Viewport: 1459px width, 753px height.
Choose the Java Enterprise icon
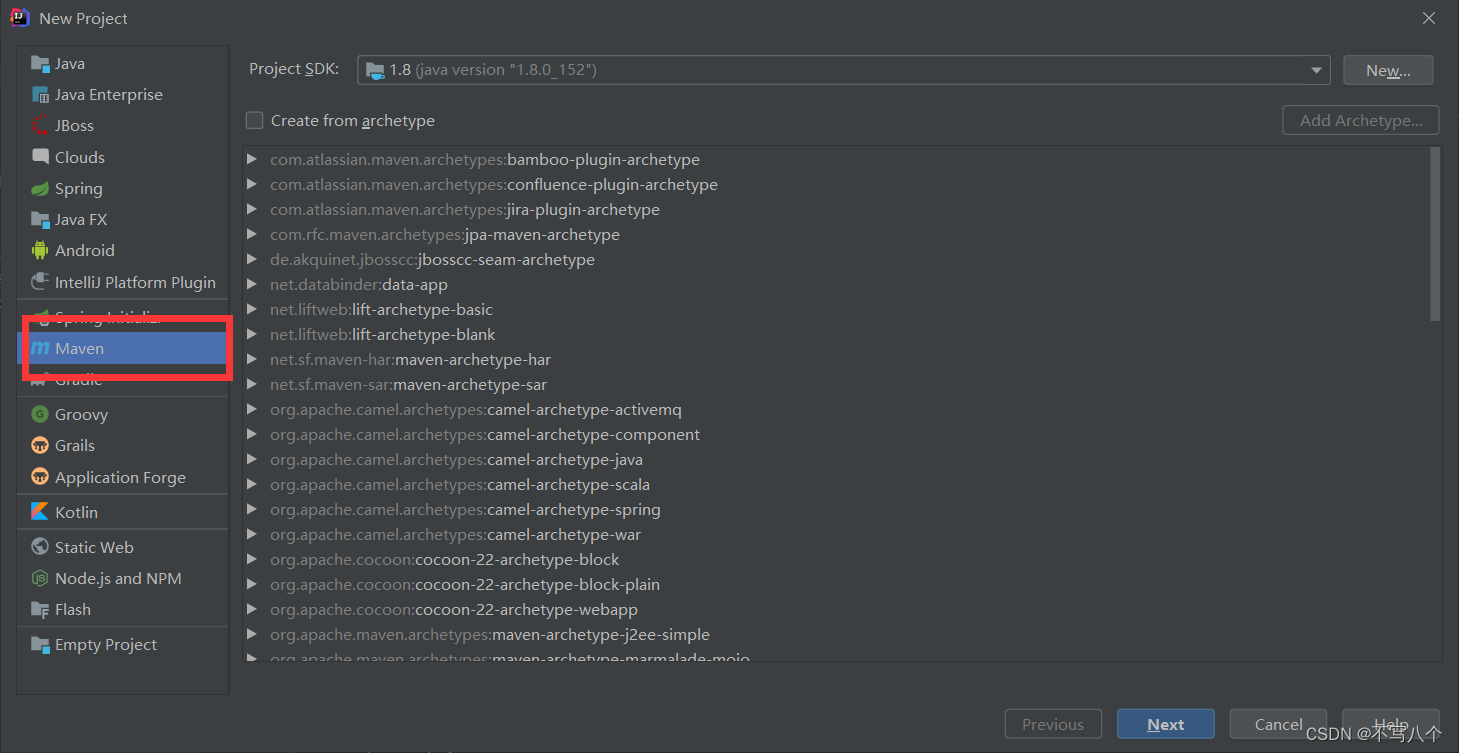[x=40, y=95]
